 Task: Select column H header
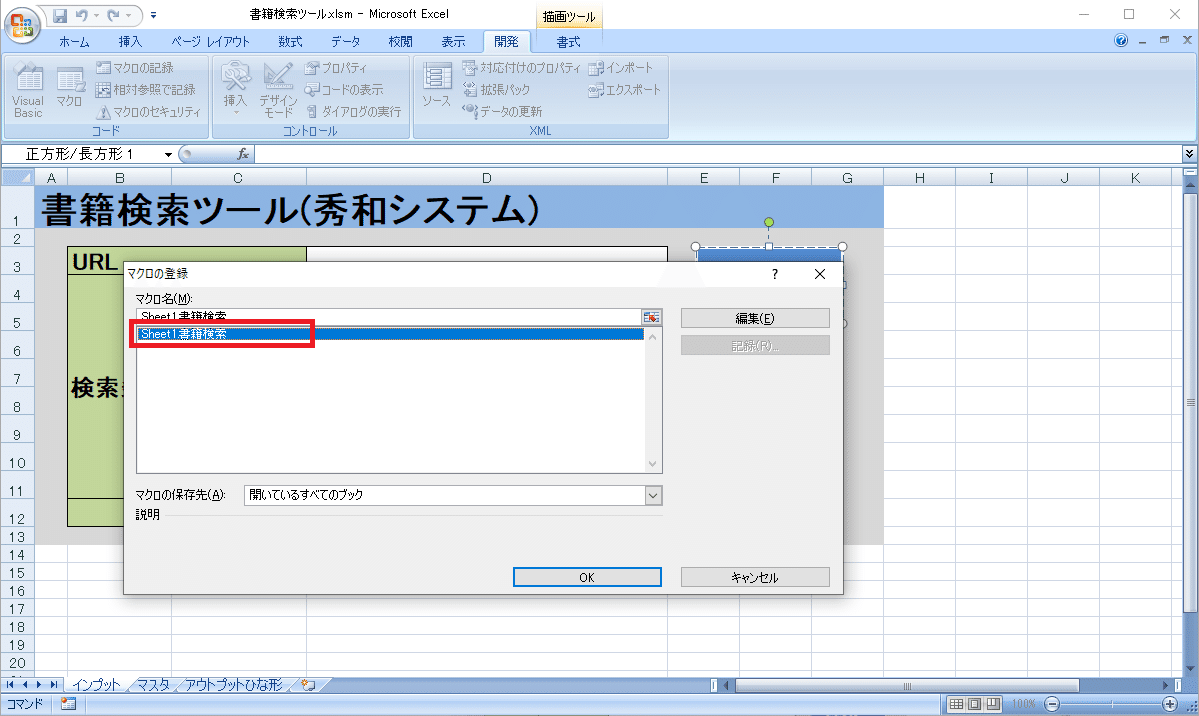tap(919, 178)
